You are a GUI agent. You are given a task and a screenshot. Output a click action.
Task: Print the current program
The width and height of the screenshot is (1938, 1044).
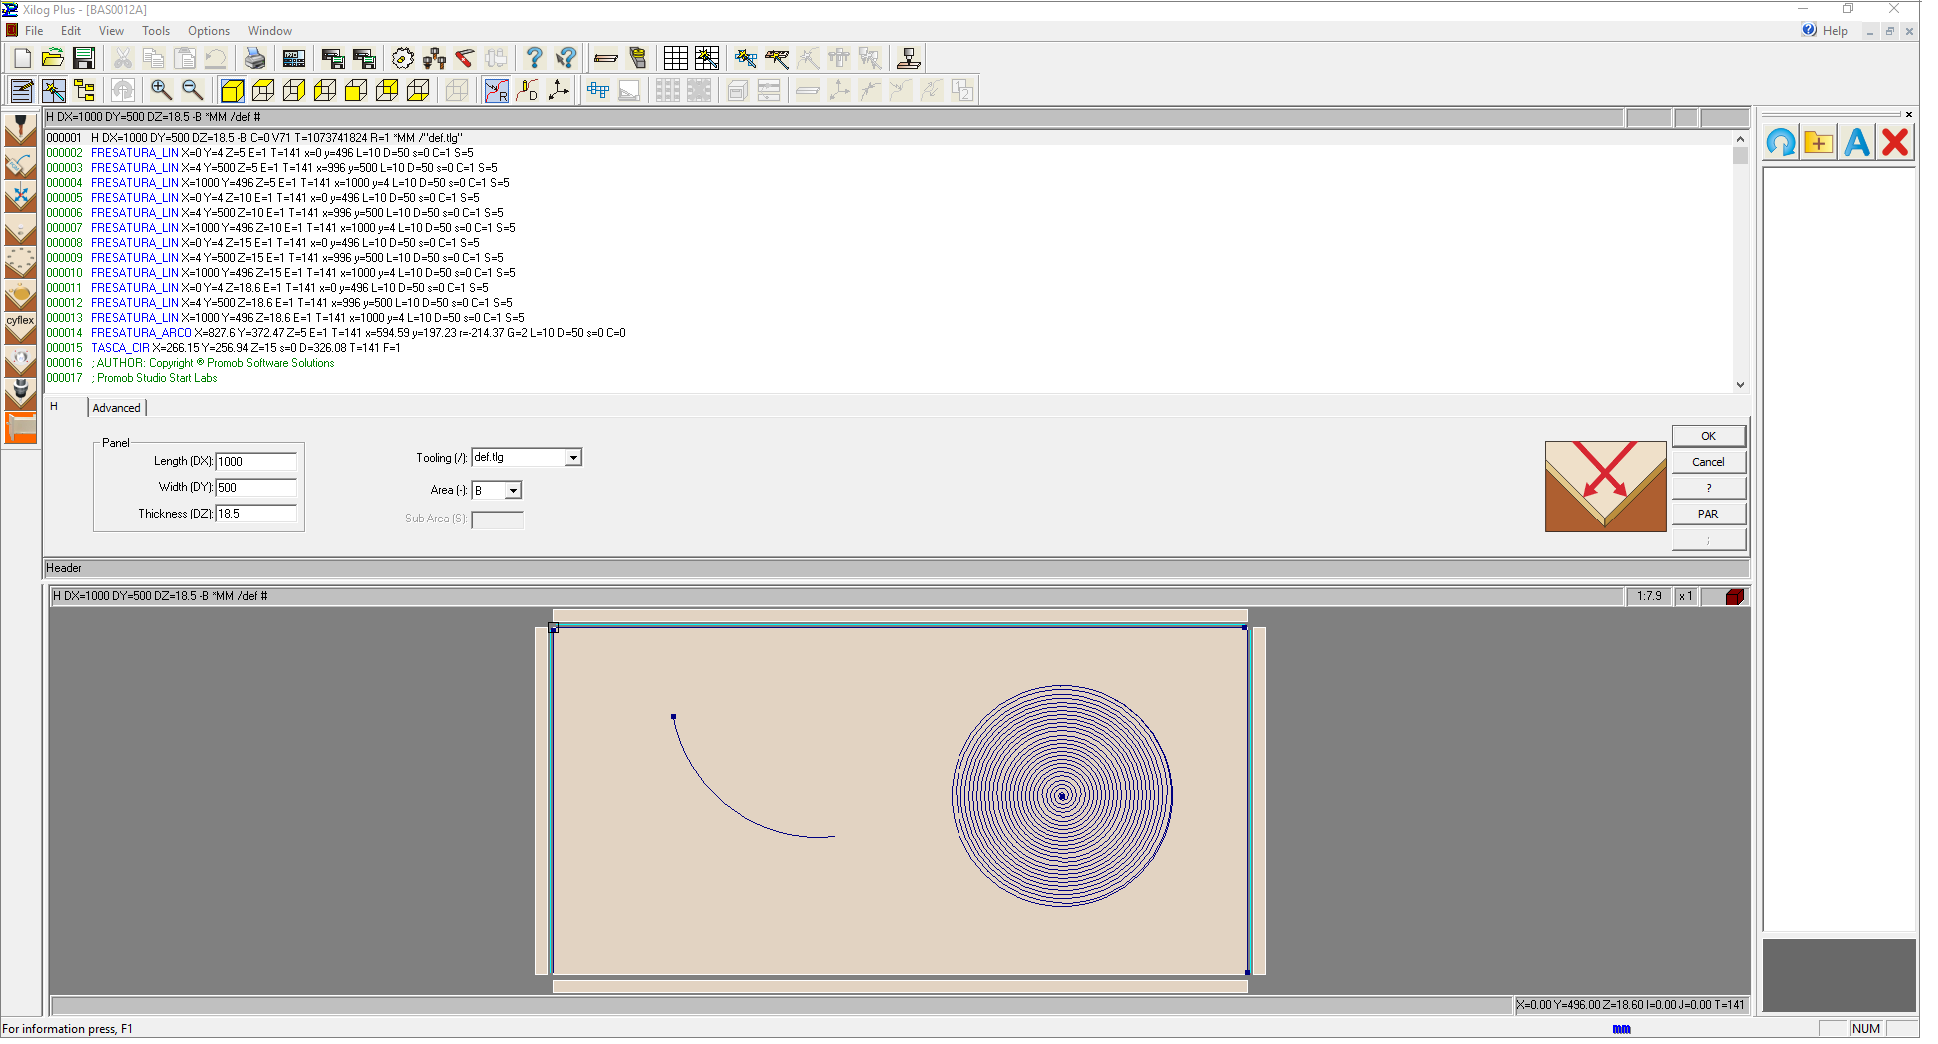tap(255, 58)
